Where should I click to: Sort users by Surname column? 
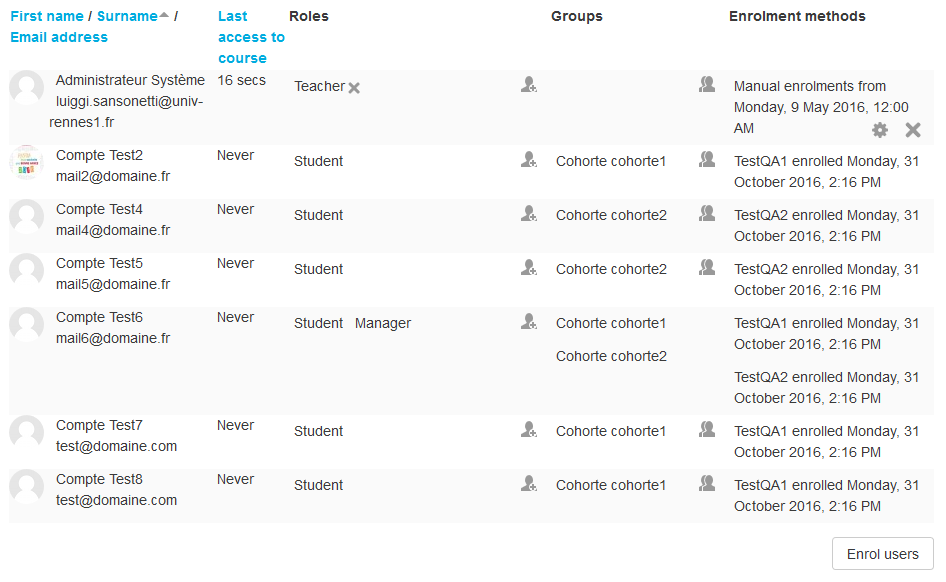pyautogui.click(x=127, y=16)
